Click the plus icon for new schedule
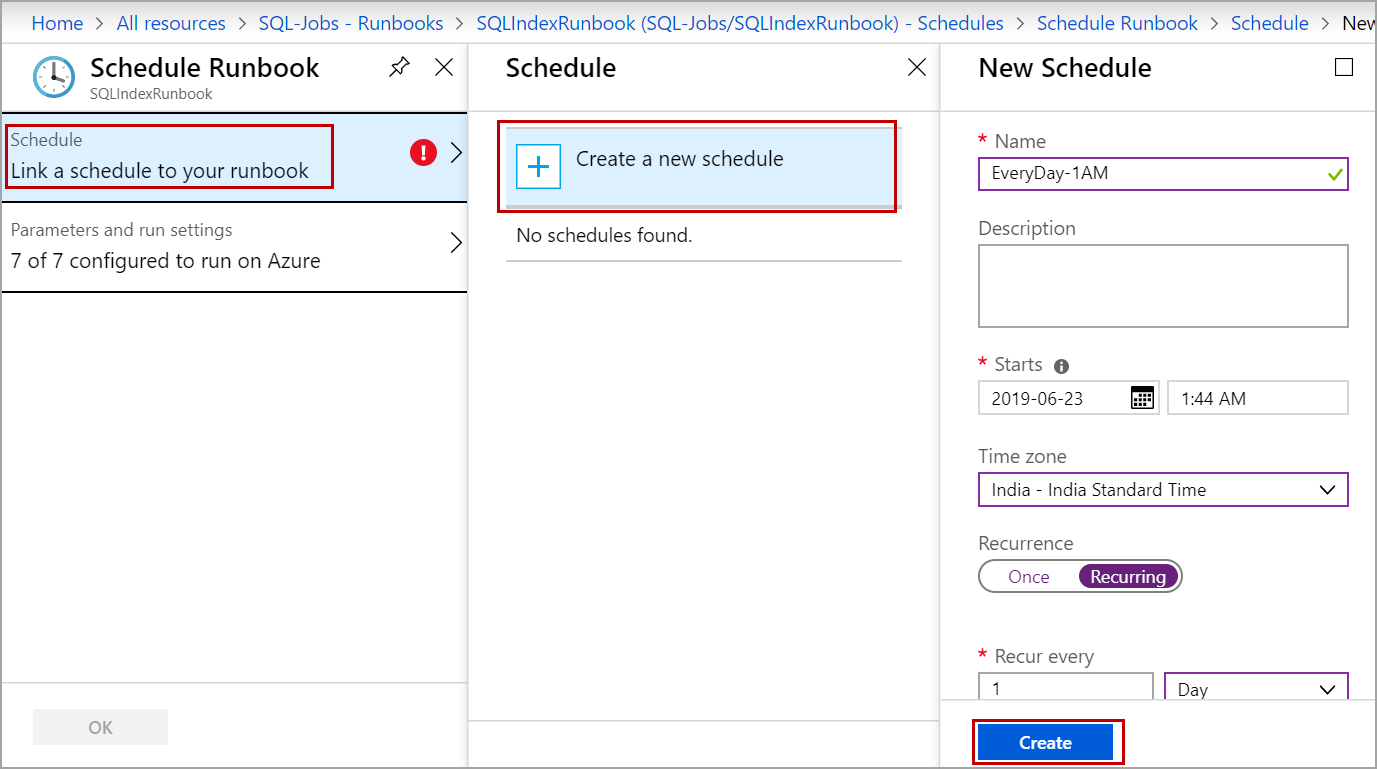The image size is (1377, 769). click(538, 166)
